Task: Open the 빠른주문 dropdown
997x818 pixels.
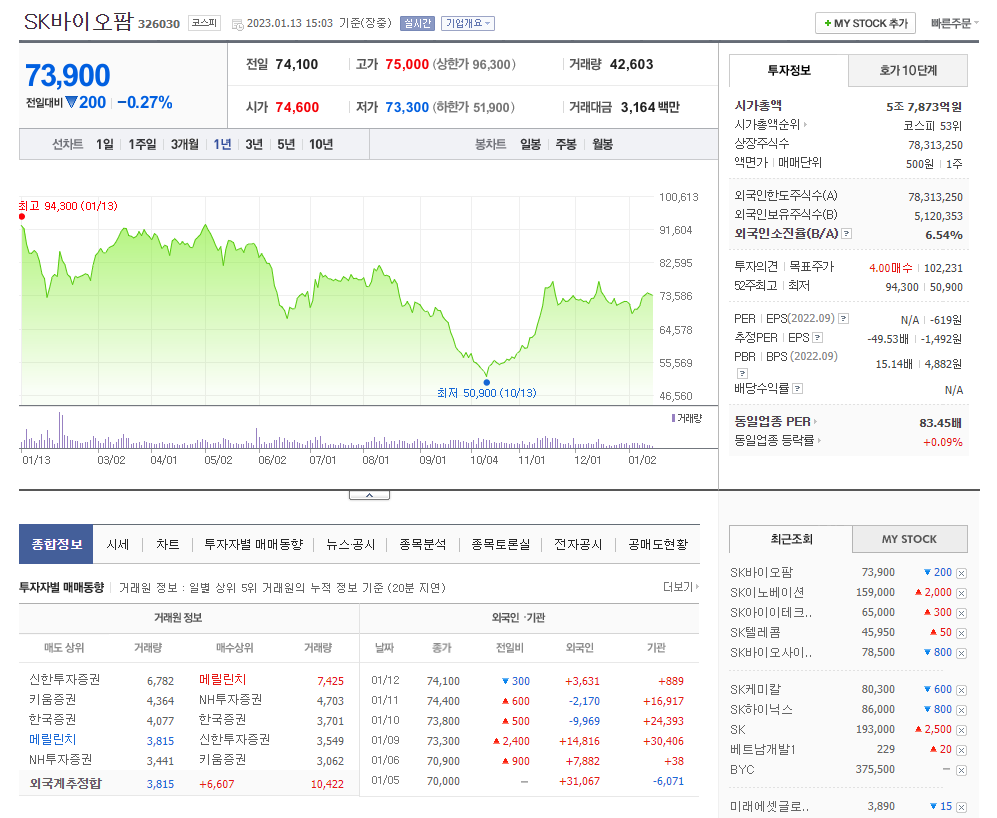Action: point(954,24)
